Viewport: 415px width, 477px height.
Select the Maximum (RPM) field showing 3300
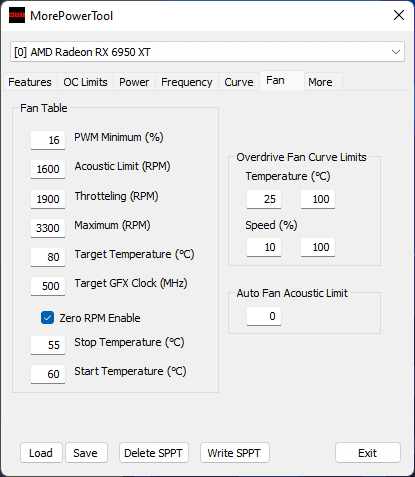pyautogui.click(x=48, y=228)
